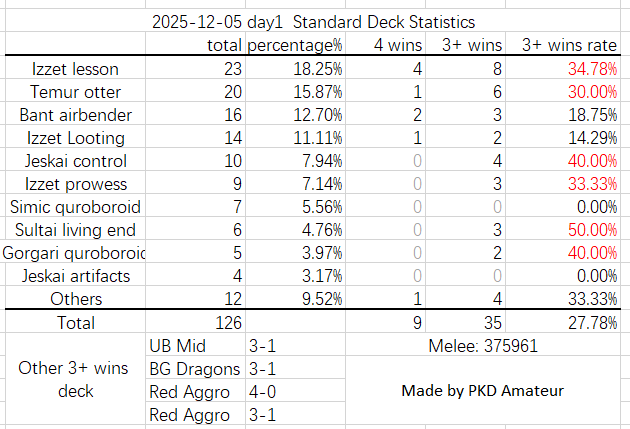Click the "Izzet Looting" deck cell

click(x=75, y=138)
